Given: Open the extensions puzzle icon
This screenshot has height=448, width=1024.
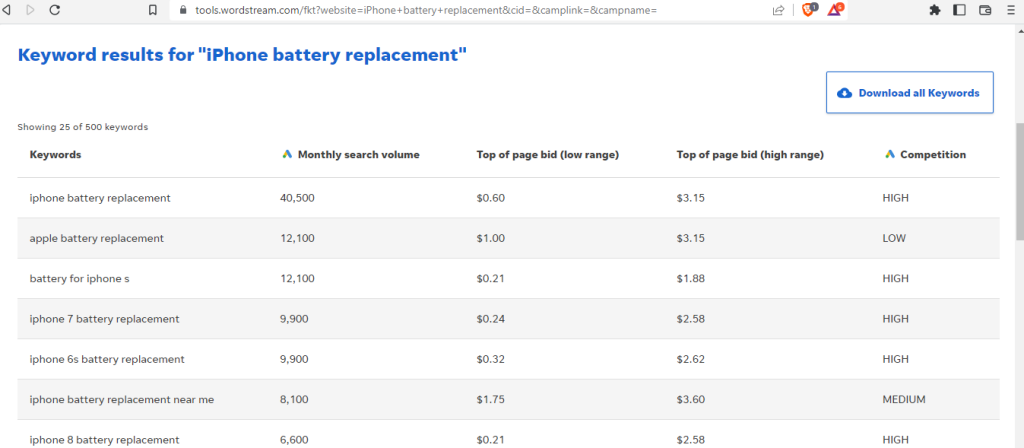Looking at the screenshot, I should click(x=935, y=10).
